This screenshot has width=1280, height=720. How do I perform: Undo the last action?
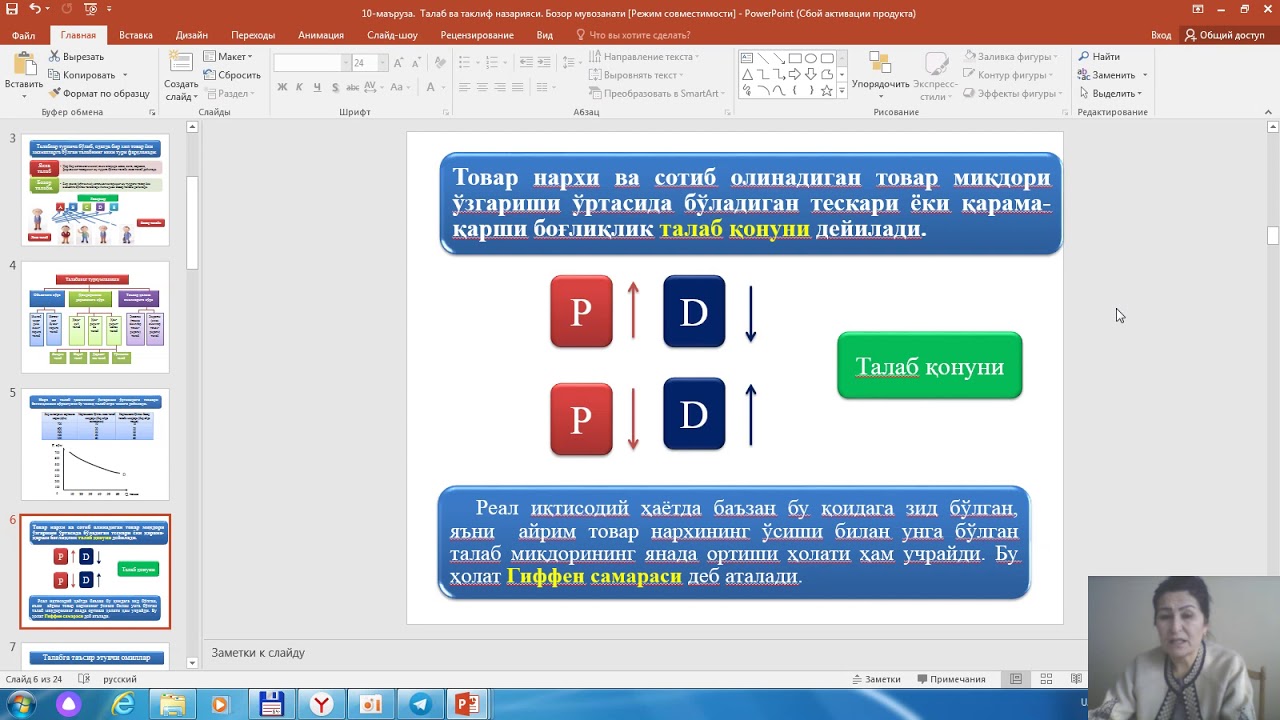pyautogui.click(x=35, y=9)
